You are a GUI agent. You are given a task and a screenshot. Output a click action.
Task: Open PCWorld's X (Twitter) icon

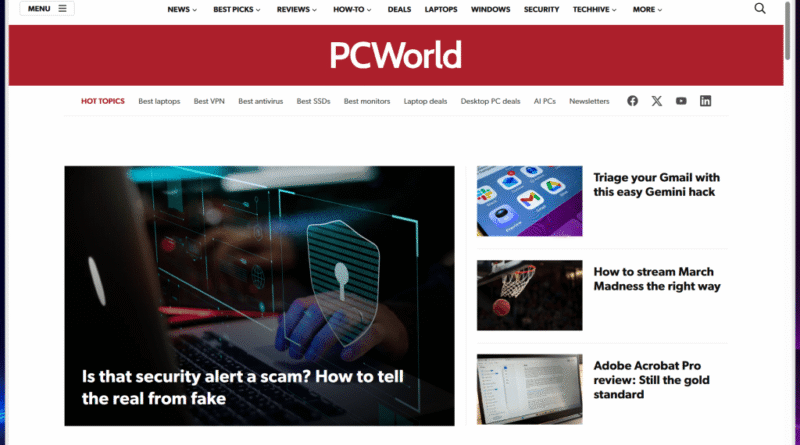(x=657, y=101)
